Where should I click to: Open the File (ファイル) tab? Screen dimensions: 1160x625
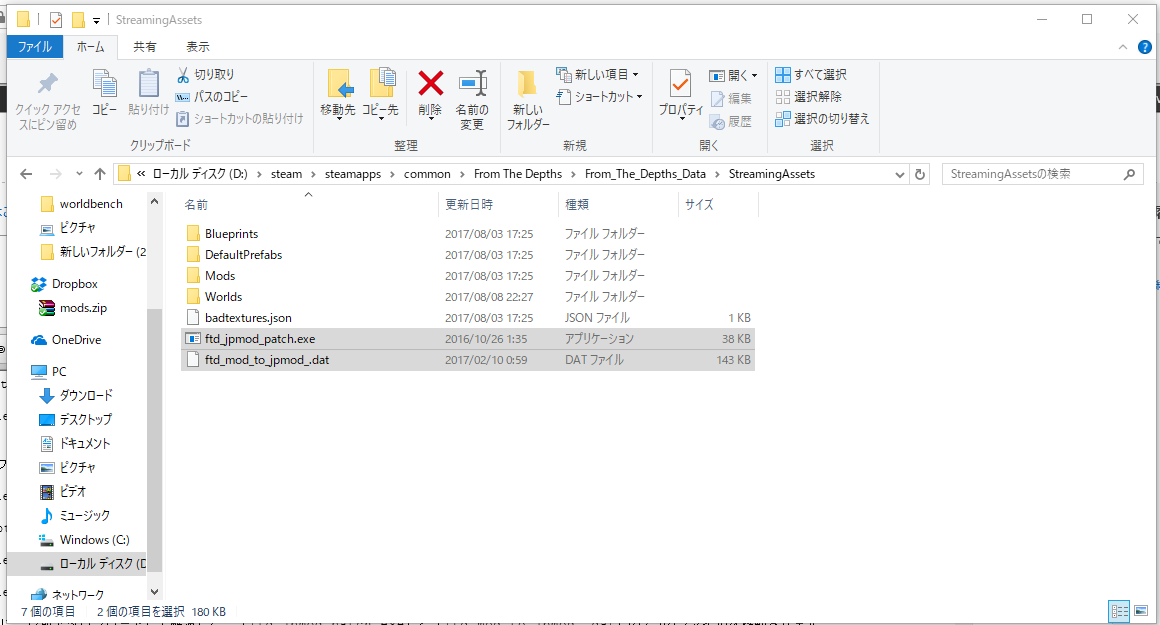pyautogui.click(x=35, y=47)
